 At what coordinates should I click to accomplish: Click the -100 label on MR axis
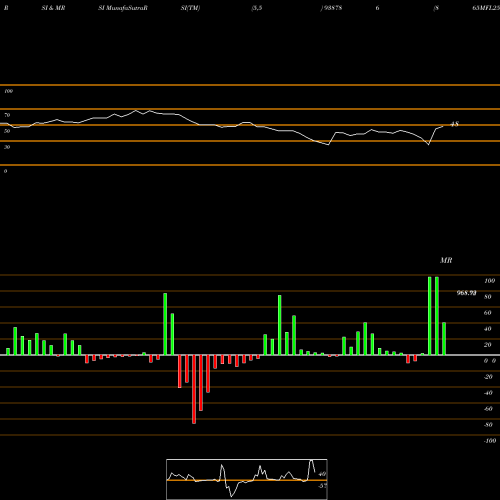490,441
